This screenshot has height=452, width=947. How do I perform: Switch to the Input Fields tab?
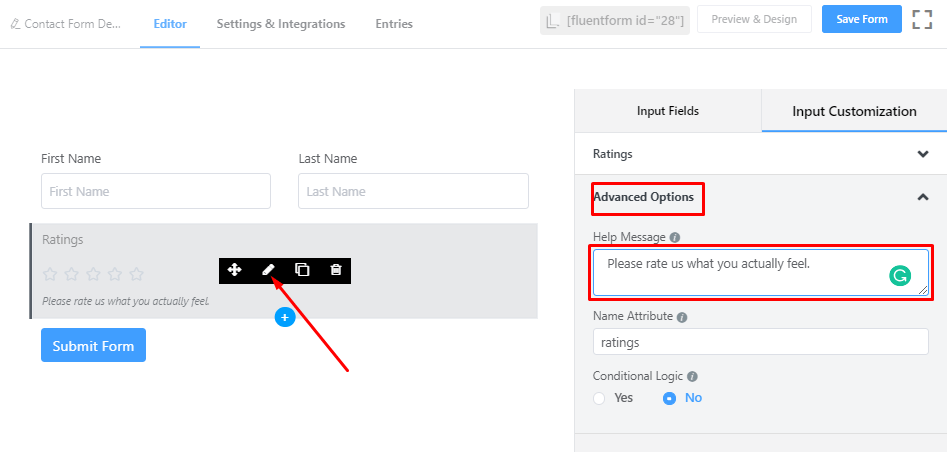click(667, 111)
